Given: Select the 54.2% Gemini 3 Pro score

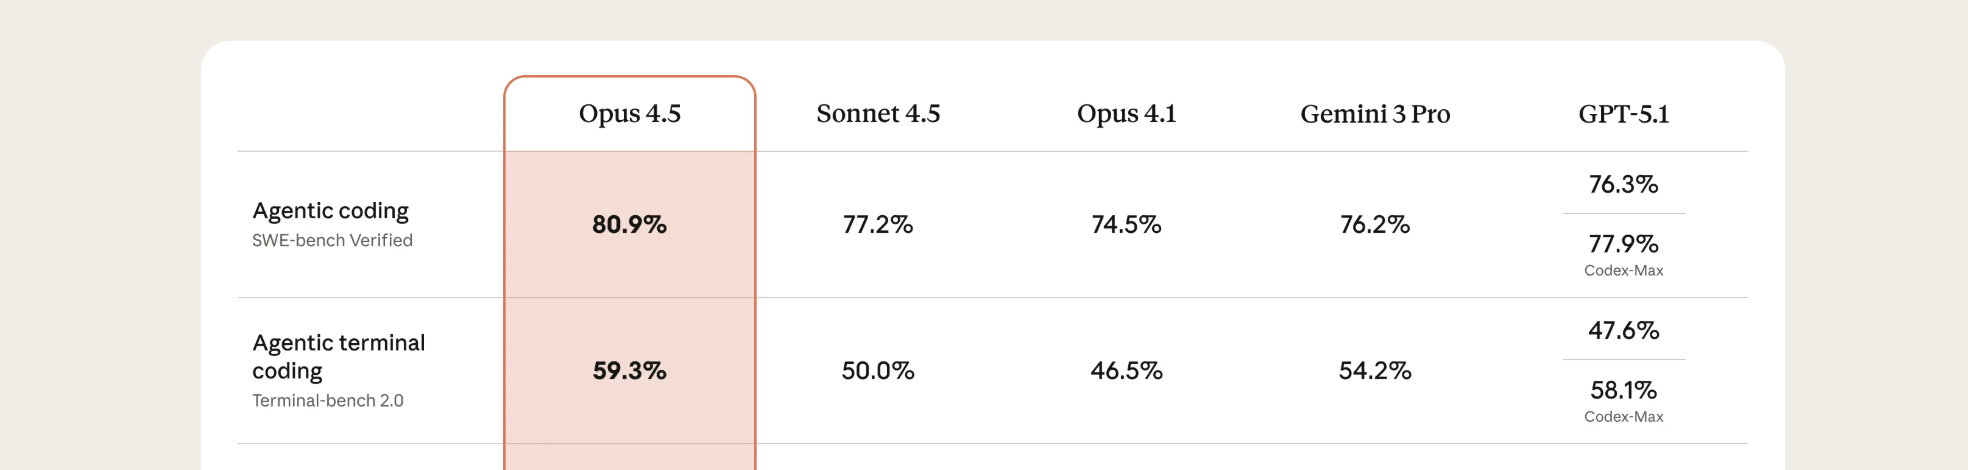Looking at the screenshot, I should click(x=1375, y=371).
